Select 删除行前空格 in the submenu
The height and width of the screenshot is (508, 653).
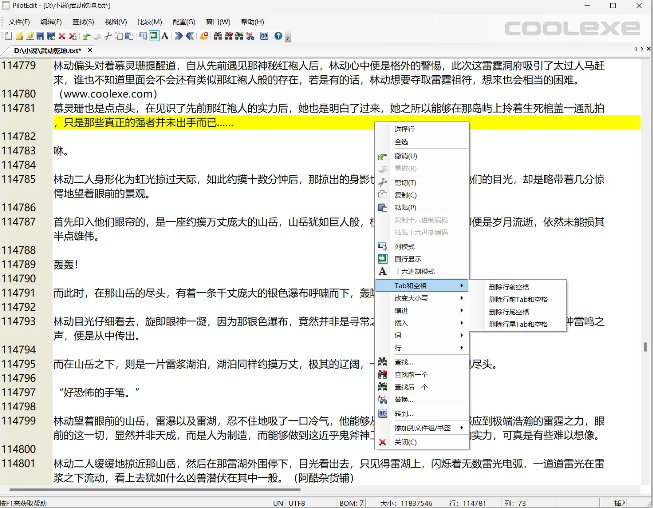pyautogui.click(x=518, y=287)
